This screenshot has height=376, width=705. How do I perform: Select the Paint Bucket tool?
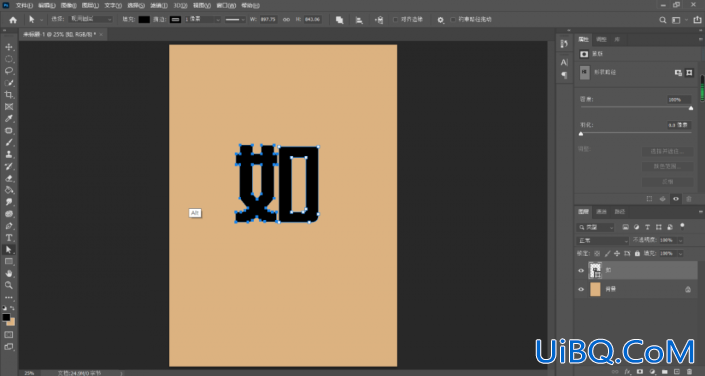coord(9,190)
